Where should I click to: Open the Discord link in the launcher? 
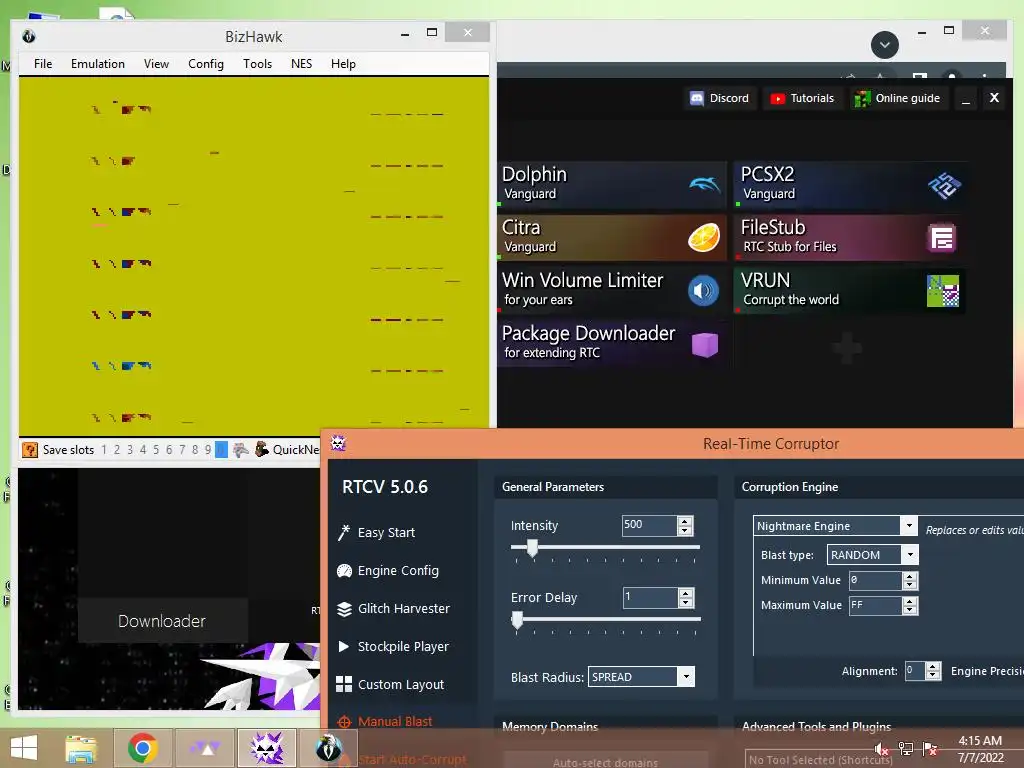(720, 99)
